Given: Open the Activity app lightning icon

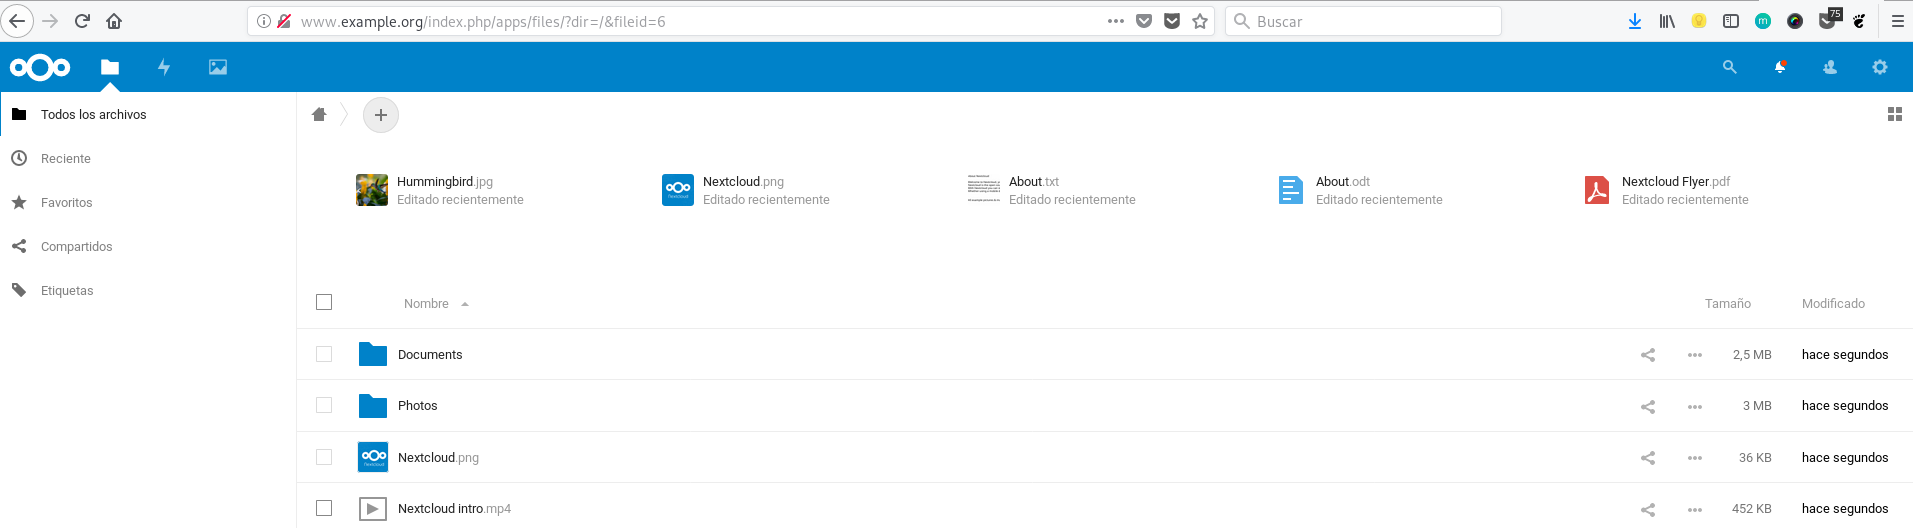Looking at the screenshot, I should pyautogui.click(x=164, y=67).
